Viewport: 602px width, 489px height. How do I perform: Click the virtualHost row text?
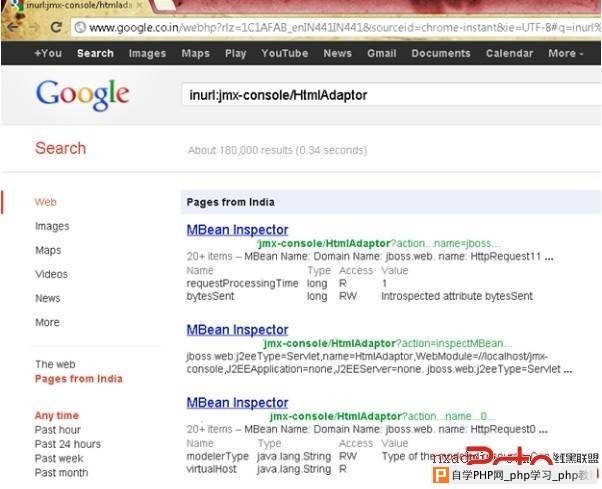tap(212, 469)
